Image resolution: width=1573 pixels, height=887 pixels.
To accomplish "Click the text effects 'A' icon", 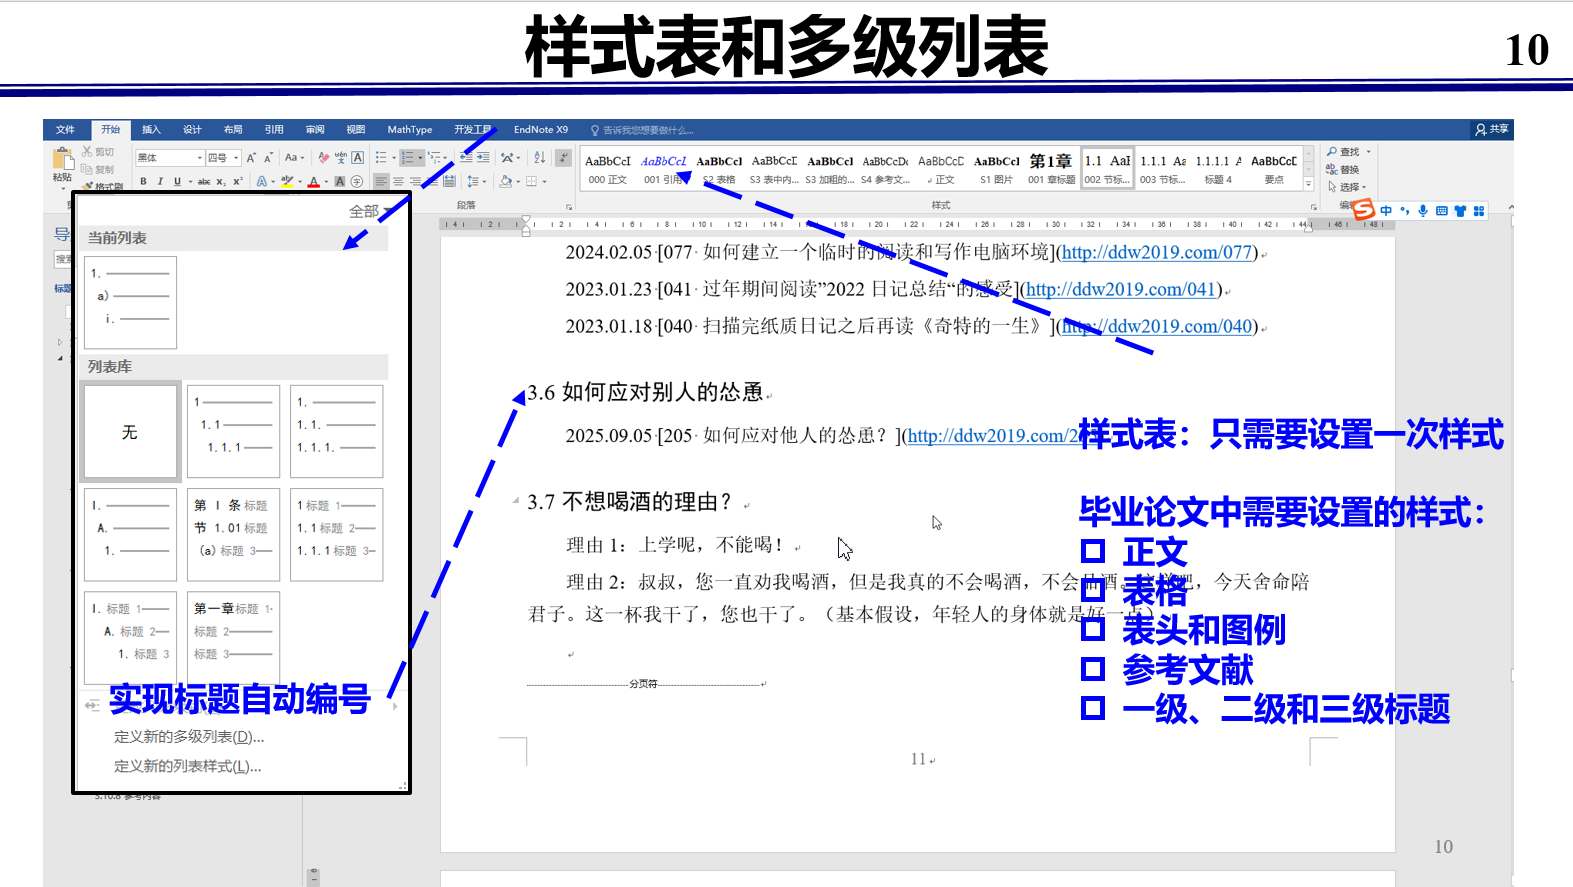I will pos(261,182).
